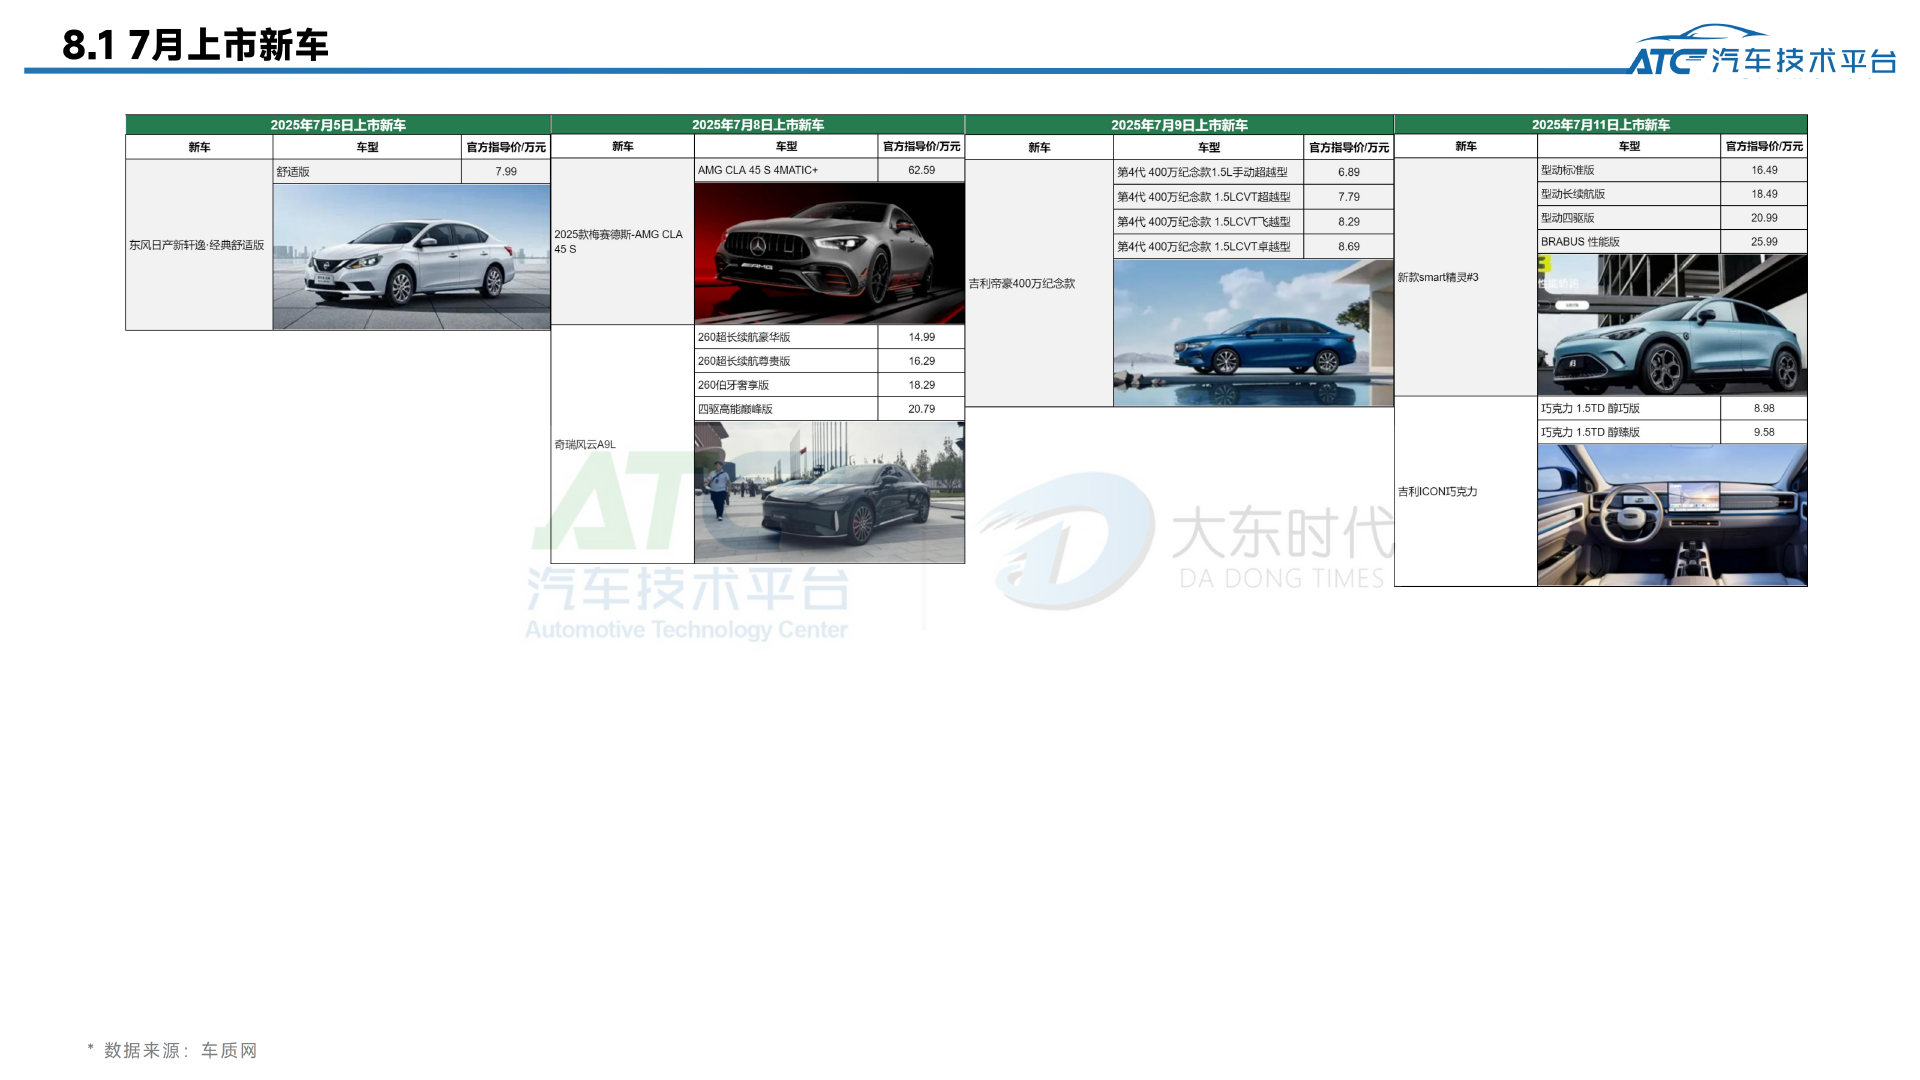Select the 18.29 price cell
Screen dimensions: 1920x1080
921,385
